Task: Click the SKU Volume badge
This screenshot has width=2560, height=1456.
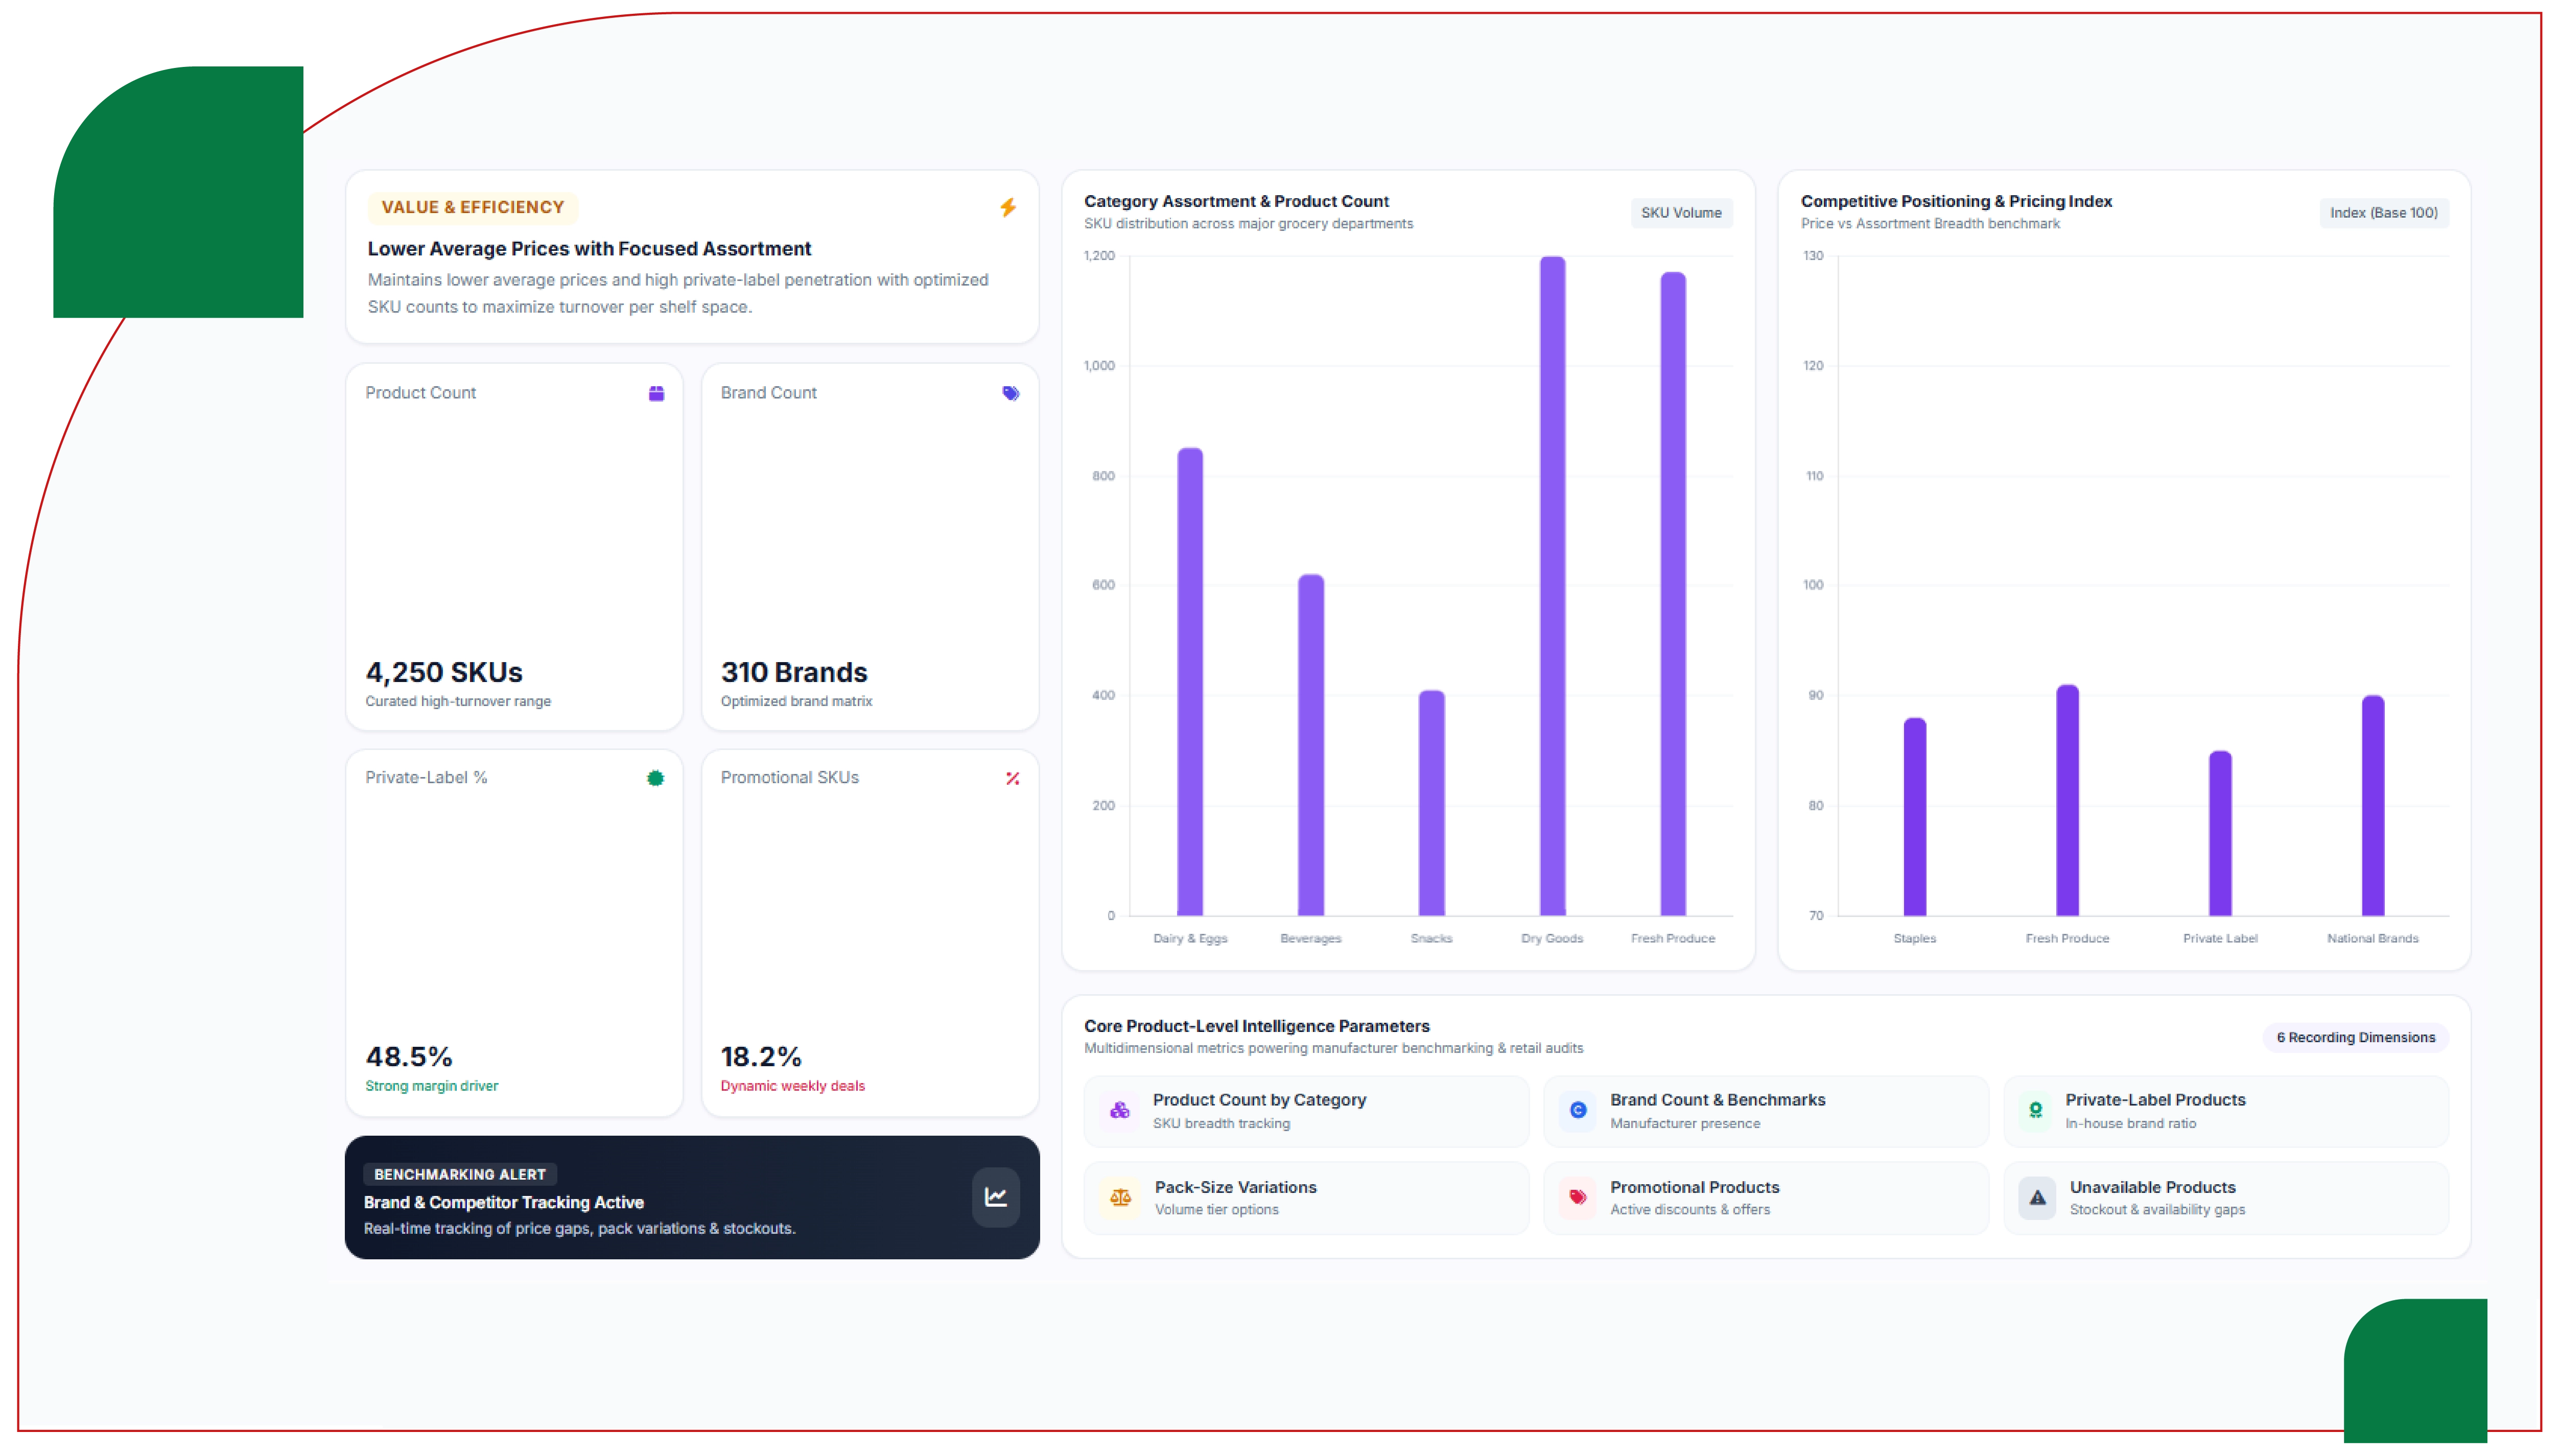Action: tap(1681, 213)
